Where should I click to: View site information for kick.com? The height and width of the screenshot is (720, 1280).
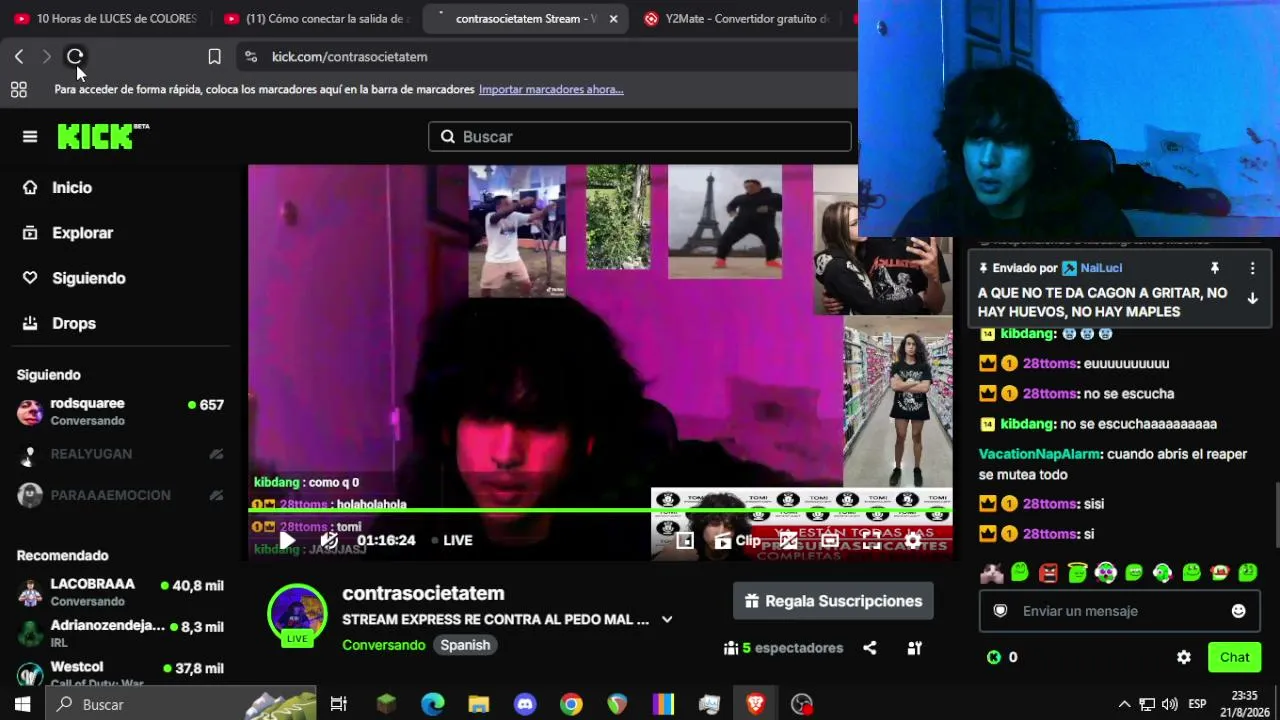[x=250, y=57]
